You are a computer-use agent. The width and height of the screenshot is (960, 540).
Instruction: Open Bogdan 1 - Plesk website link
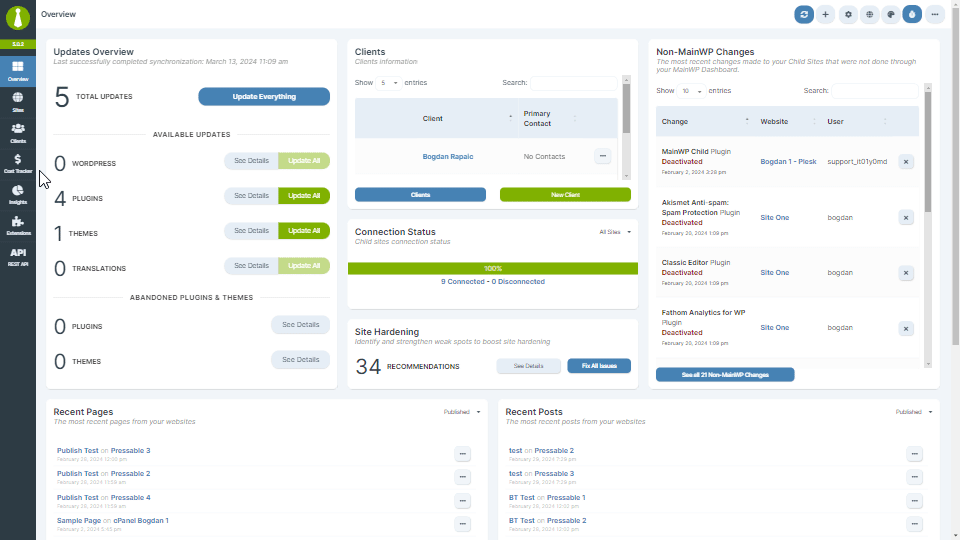click(788, 162)
